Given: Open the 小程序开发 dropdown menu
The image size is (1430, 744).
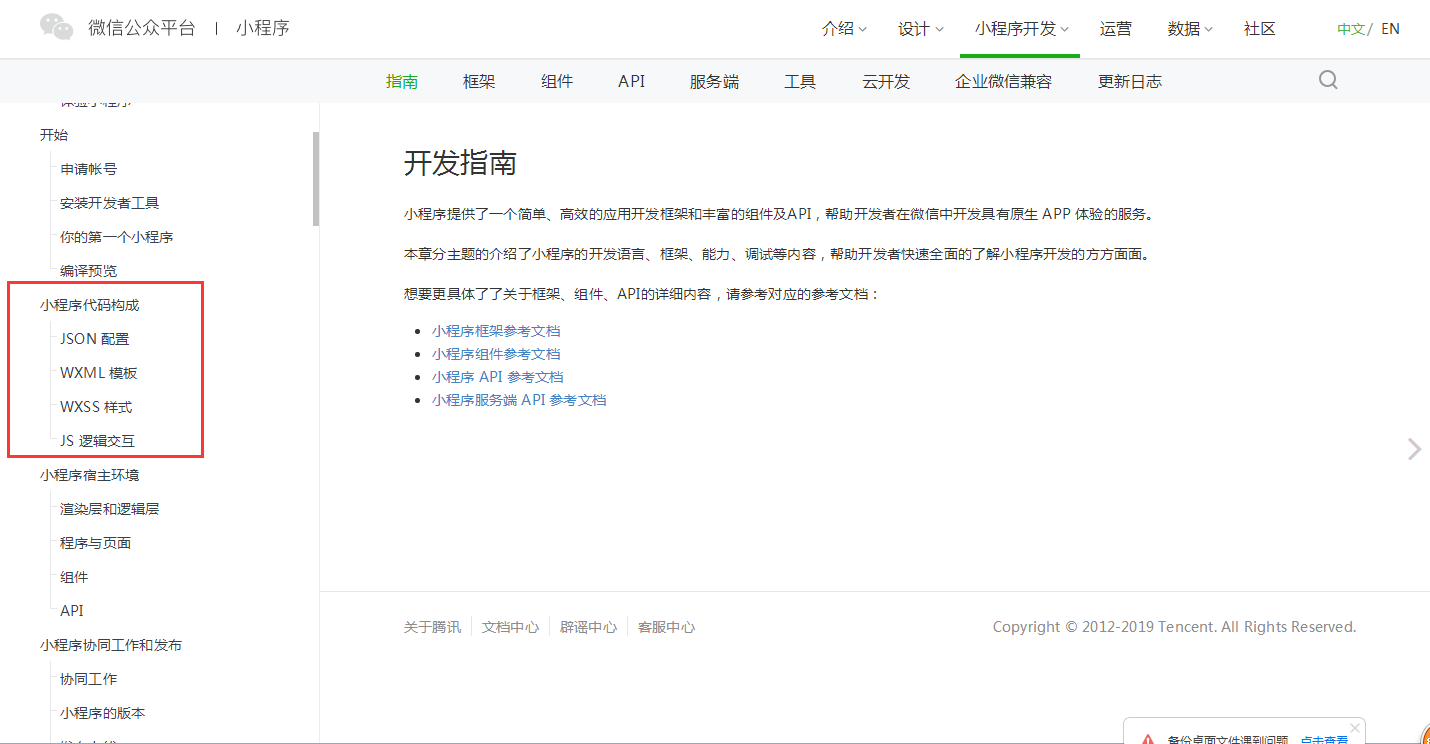Looking at the screenshot, I should point(1021,29).
